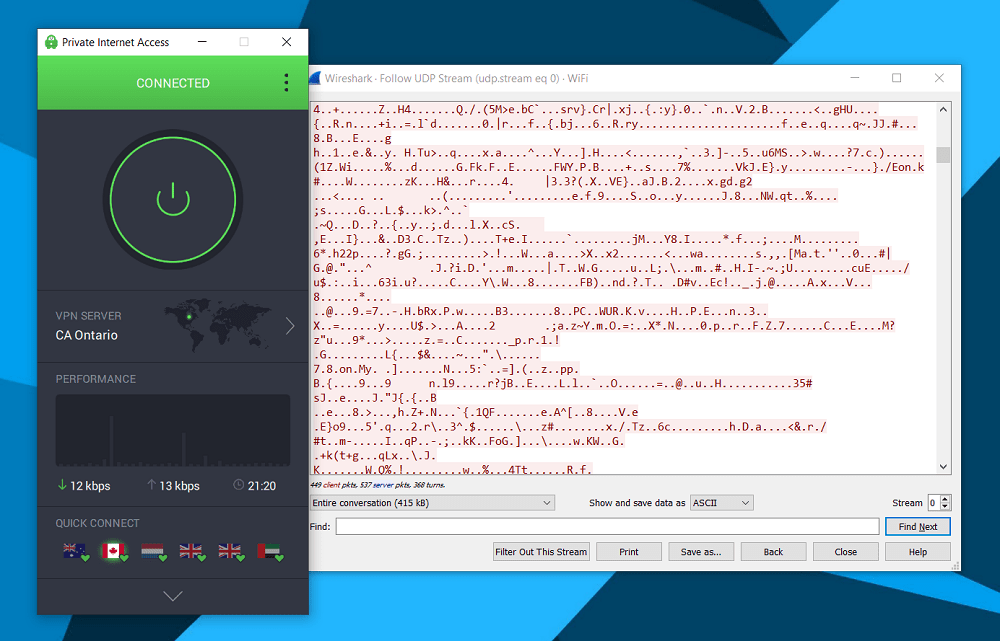Click the CONNECTED status header
The image size is (1000, 641).
point(173,83)
